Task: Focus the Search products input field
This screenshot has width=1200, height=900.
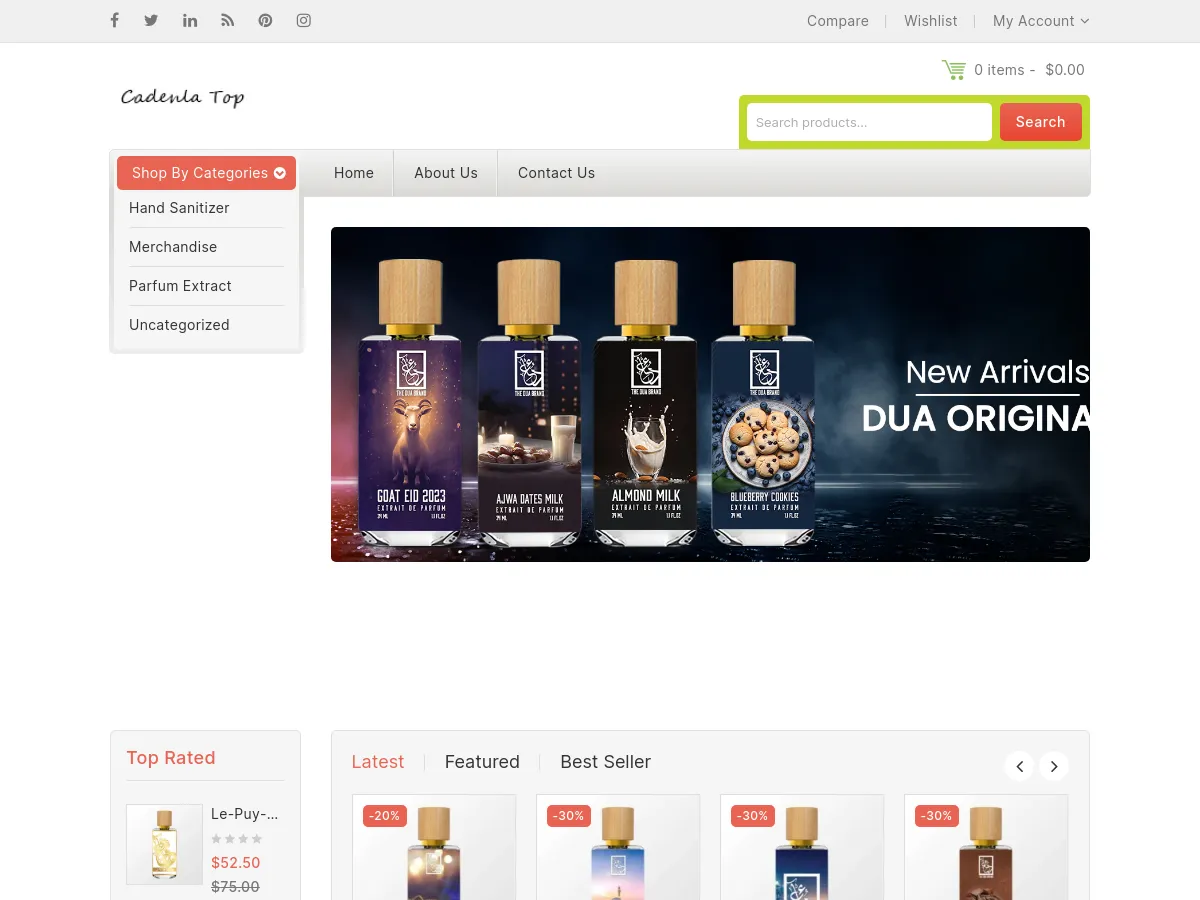Action: click(869, 122)
